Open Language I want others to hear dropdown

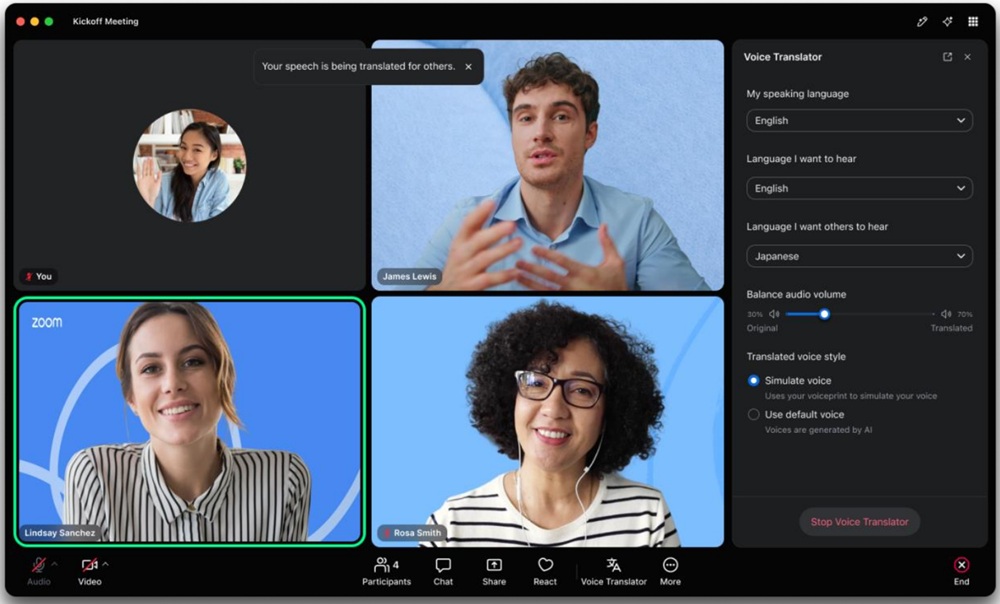(859, 256)
